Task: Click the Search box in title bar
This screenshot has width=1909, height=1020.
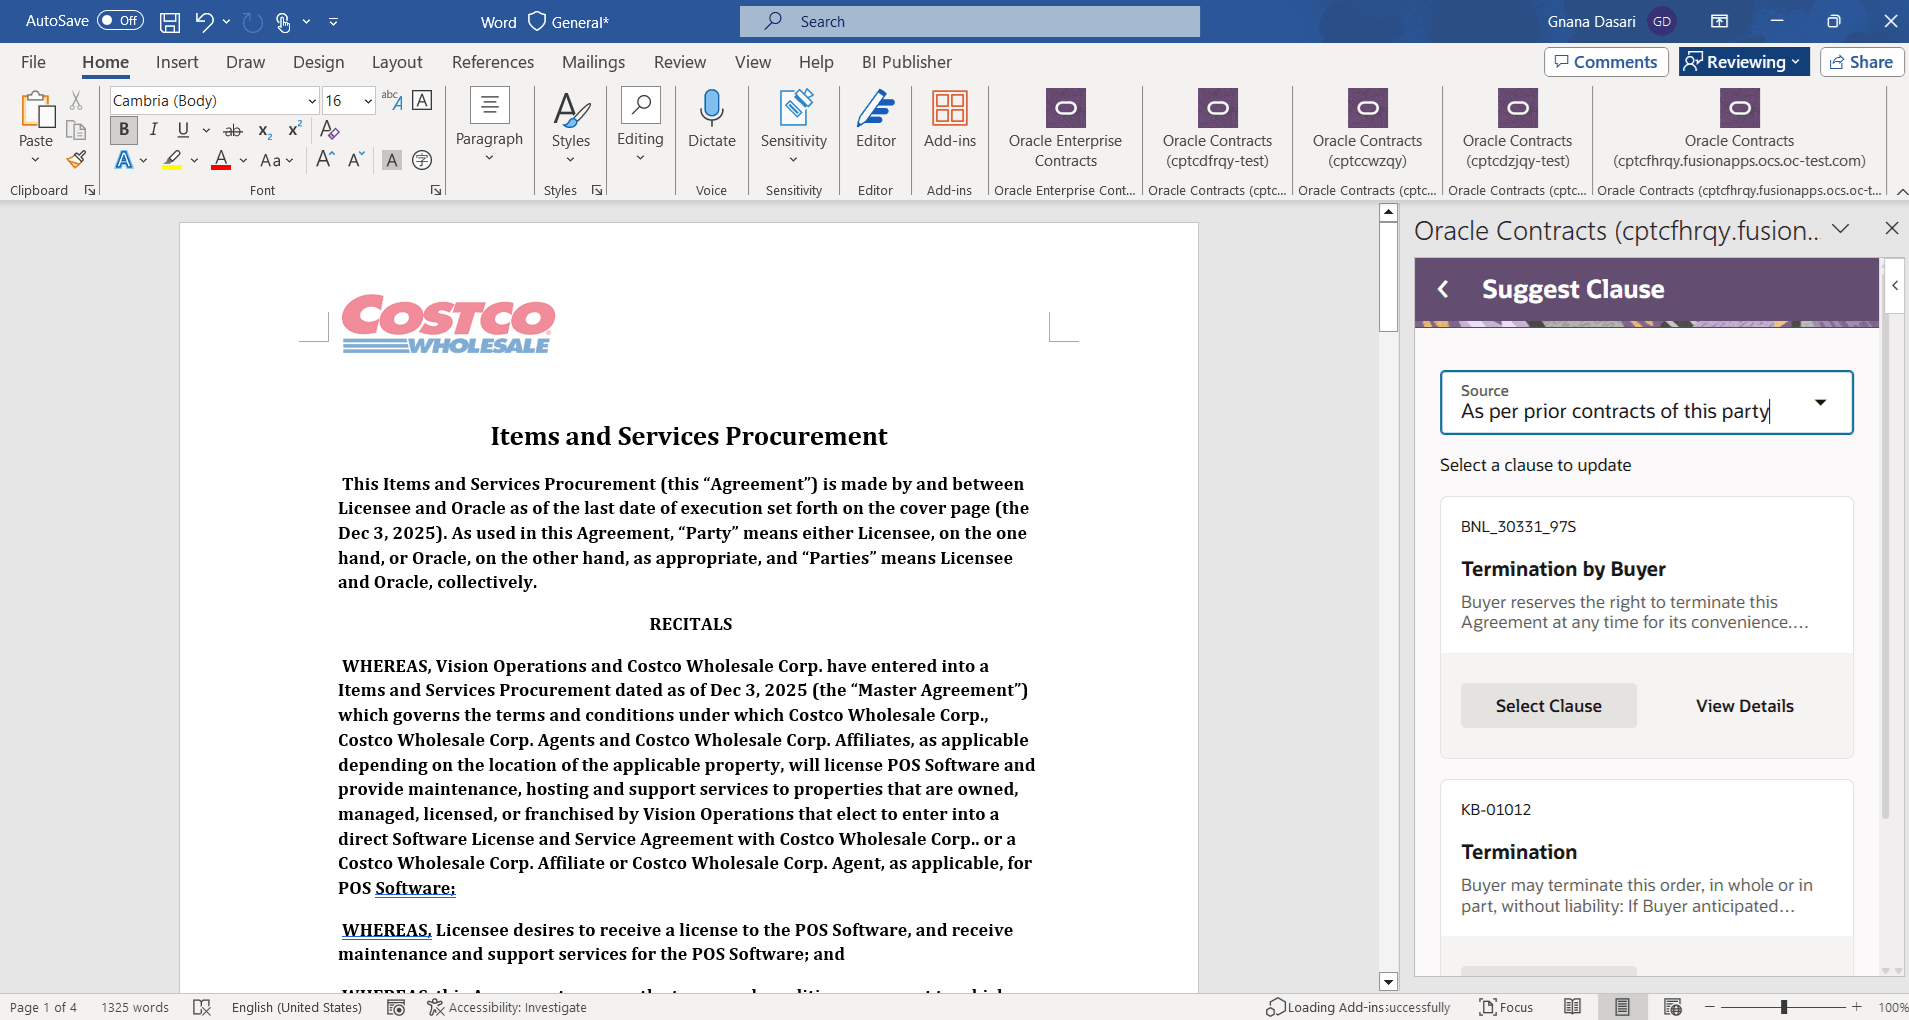Action: click(x=970, y=21)
